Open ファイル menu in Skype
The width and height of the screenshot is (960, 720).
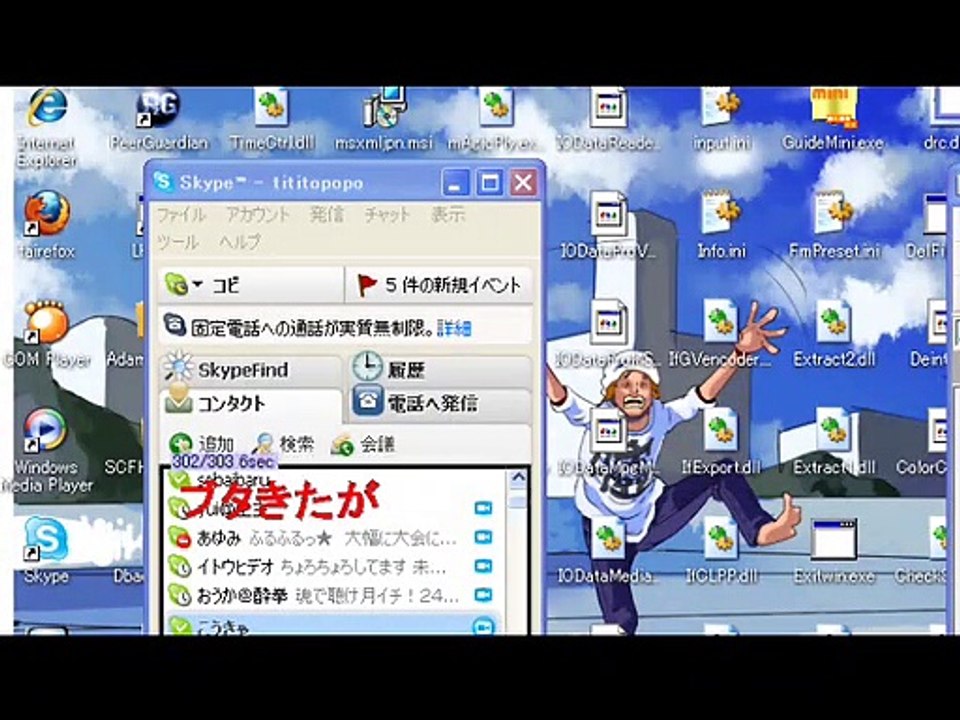(181, 214)
